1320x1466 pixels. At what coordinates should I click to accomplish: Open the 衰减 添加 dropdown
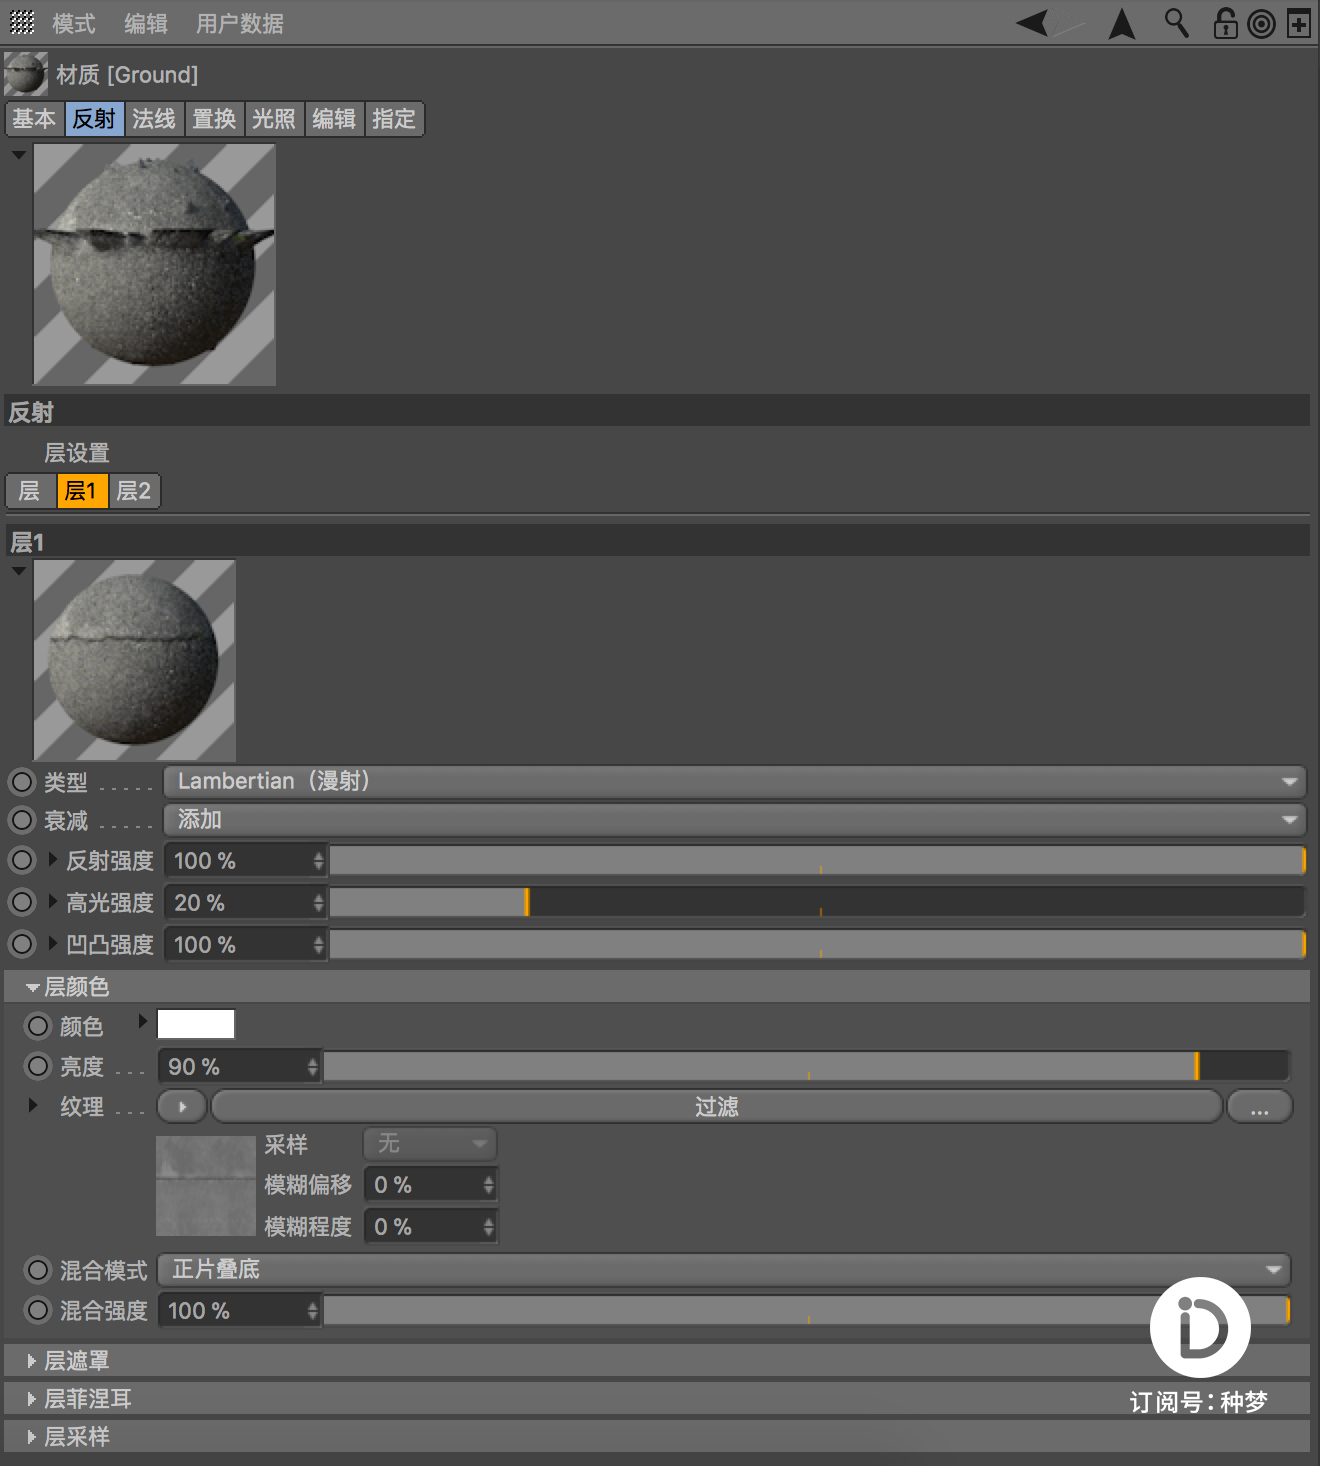735,820
